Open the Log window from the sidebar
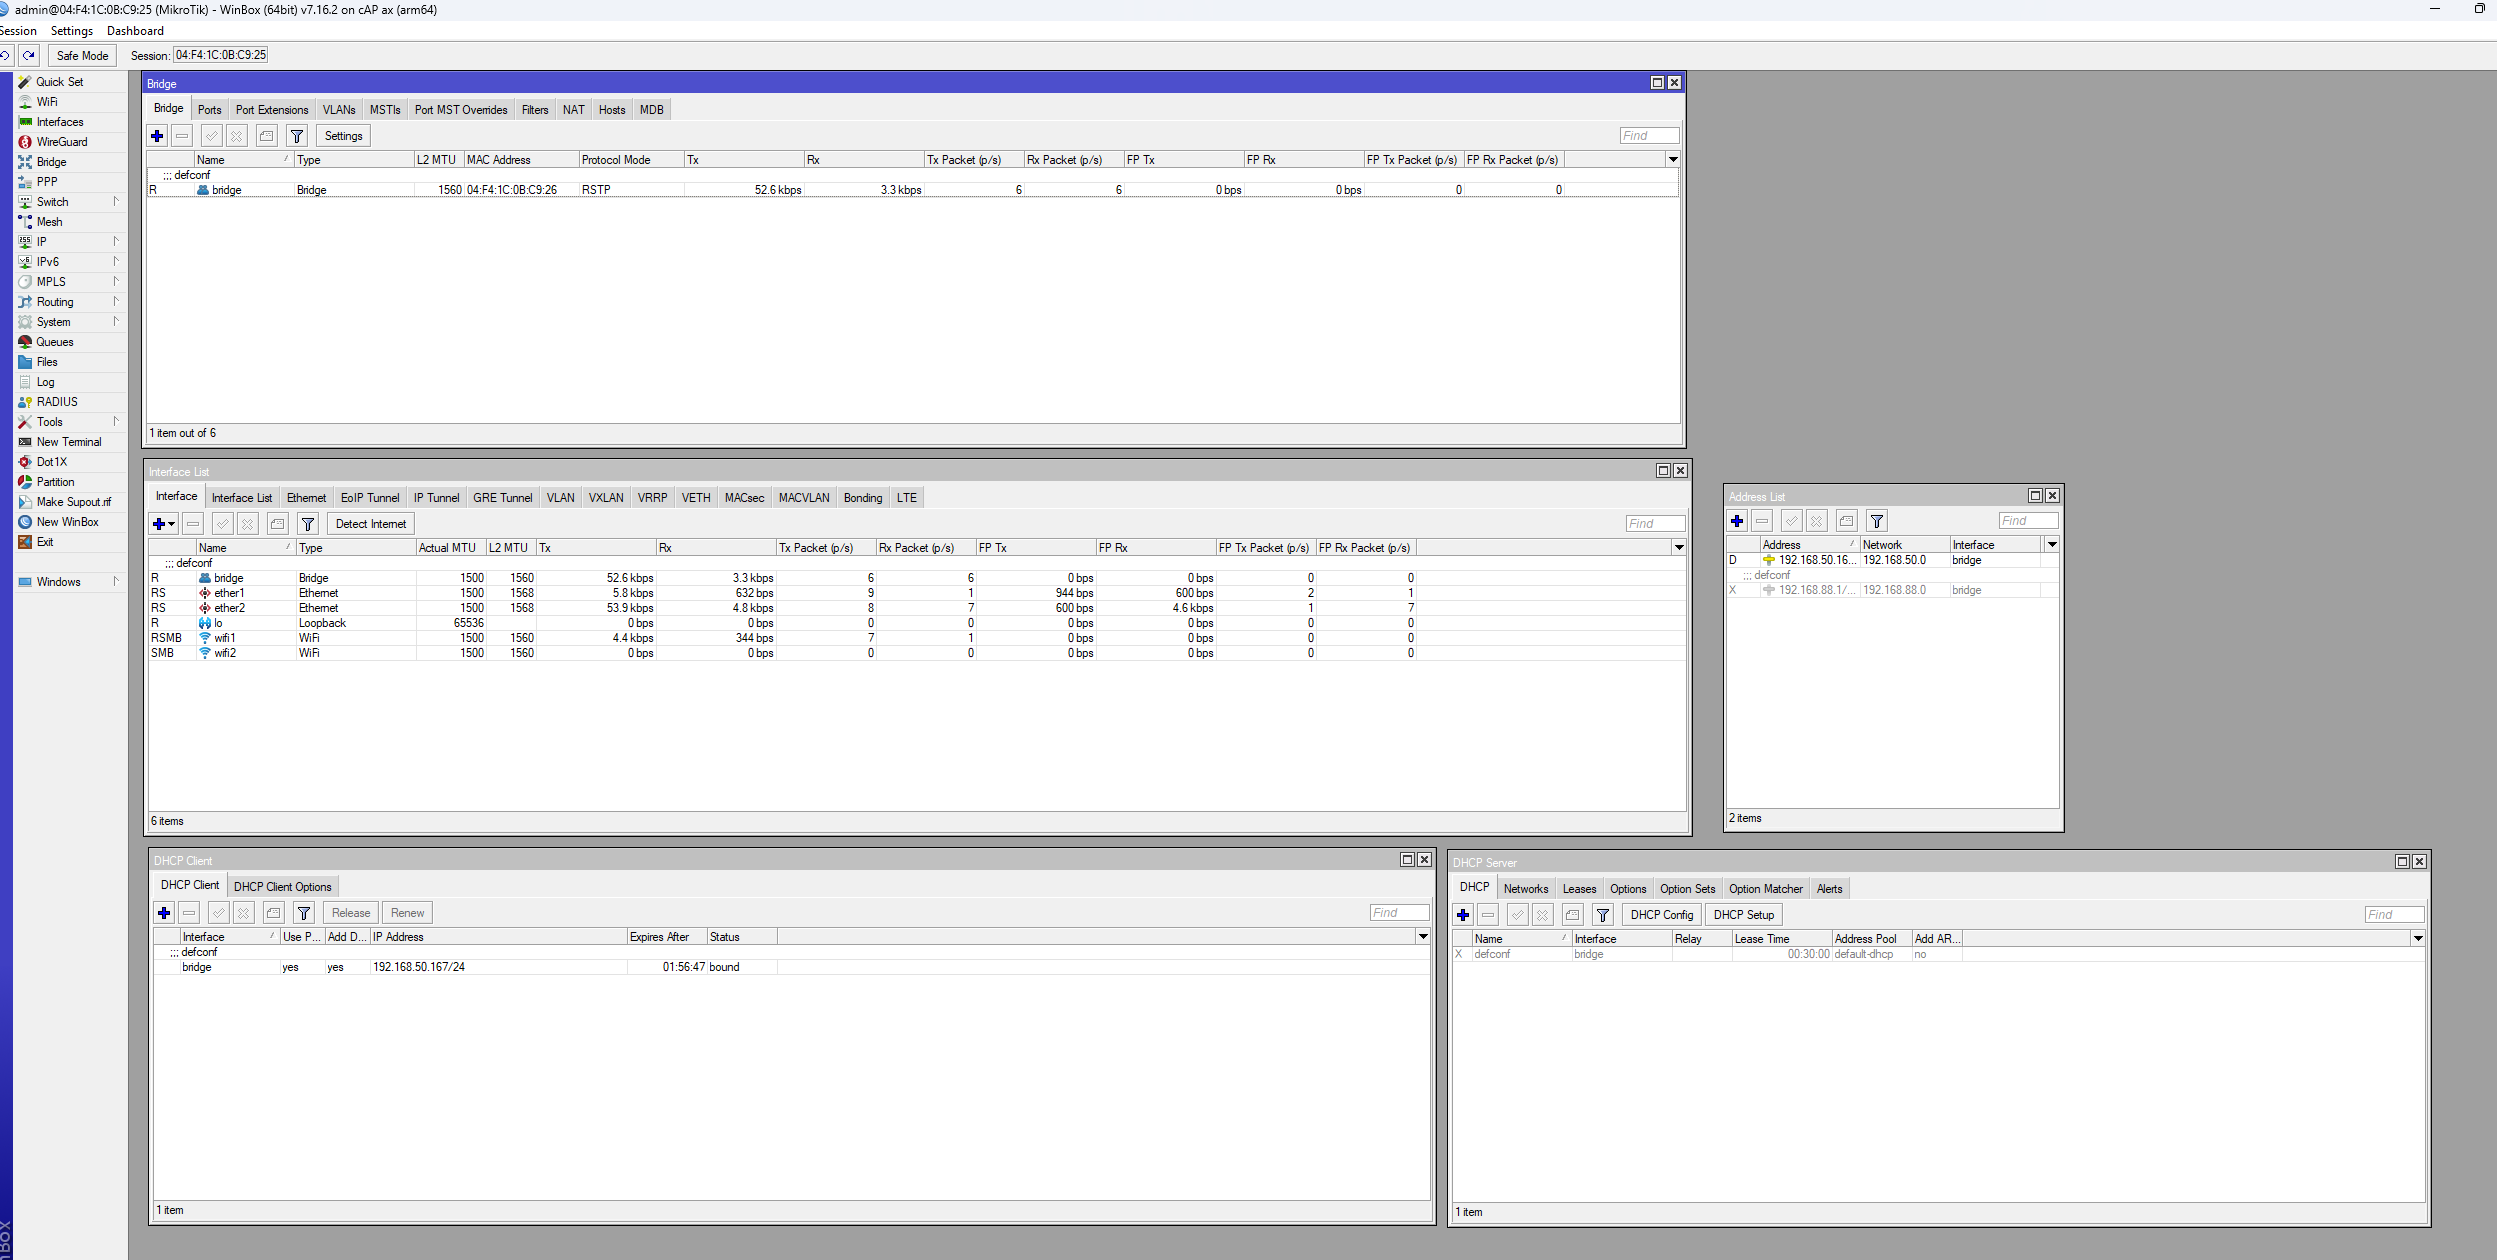The image size is (2497, 1260). pos(44,381)
